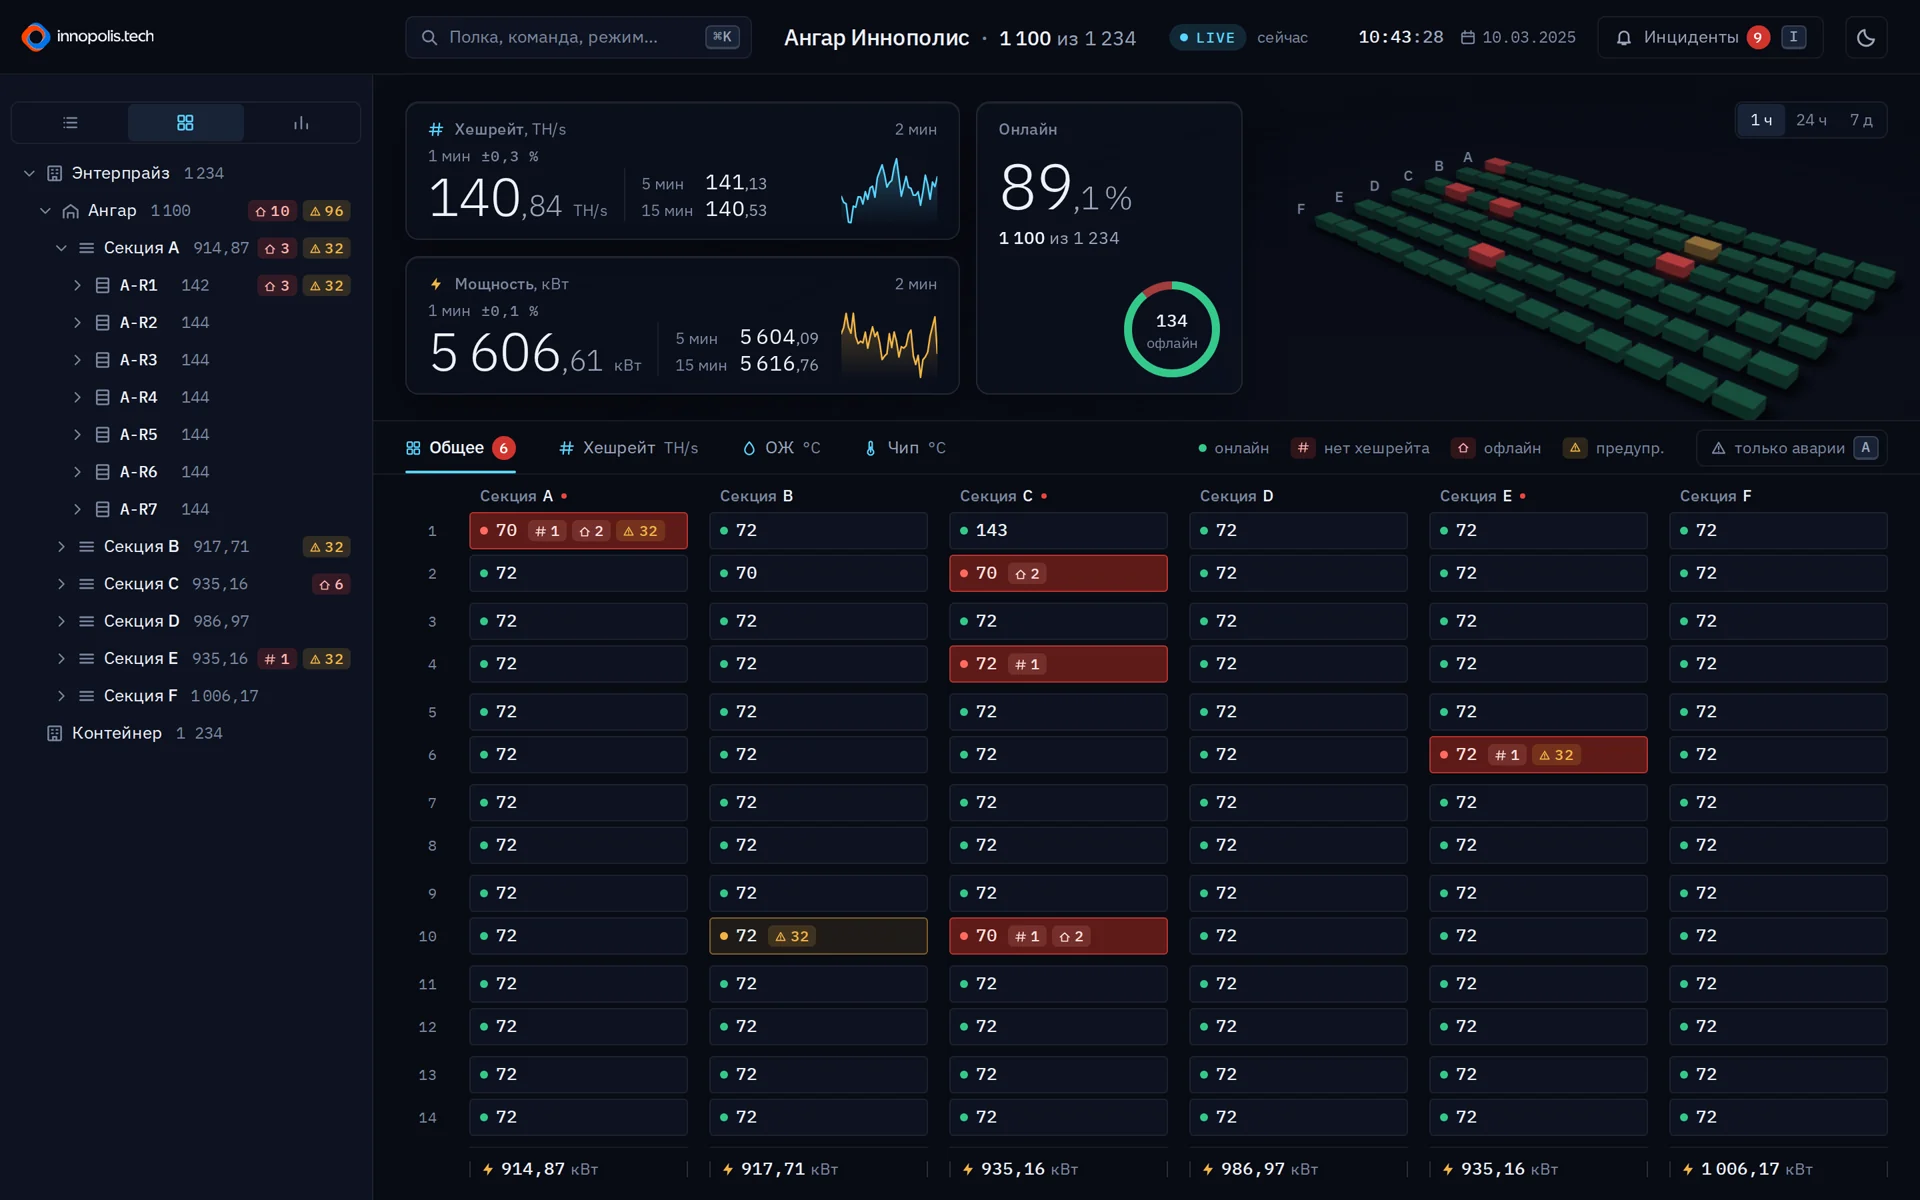Expand Секция F in the tree

pyautogui.click(x=61, y=696)
